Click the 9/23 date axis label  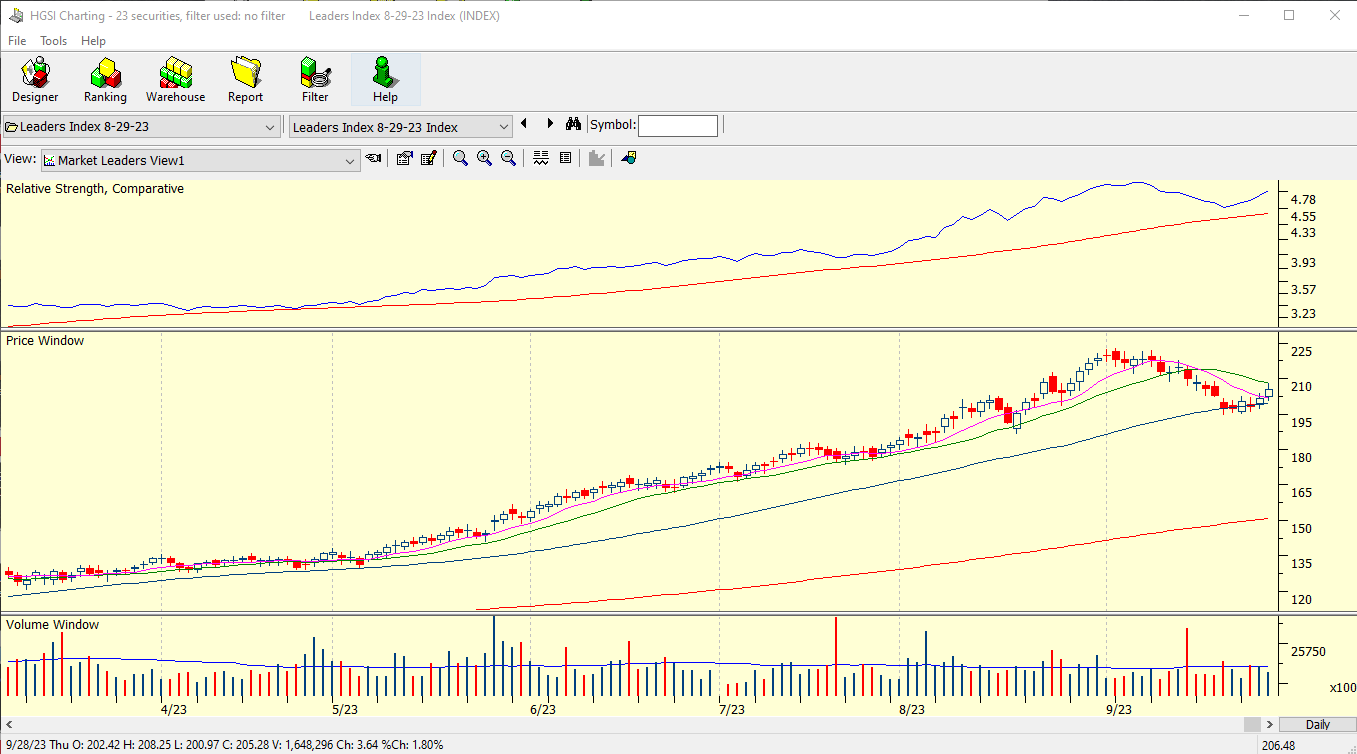(1118, 709)
